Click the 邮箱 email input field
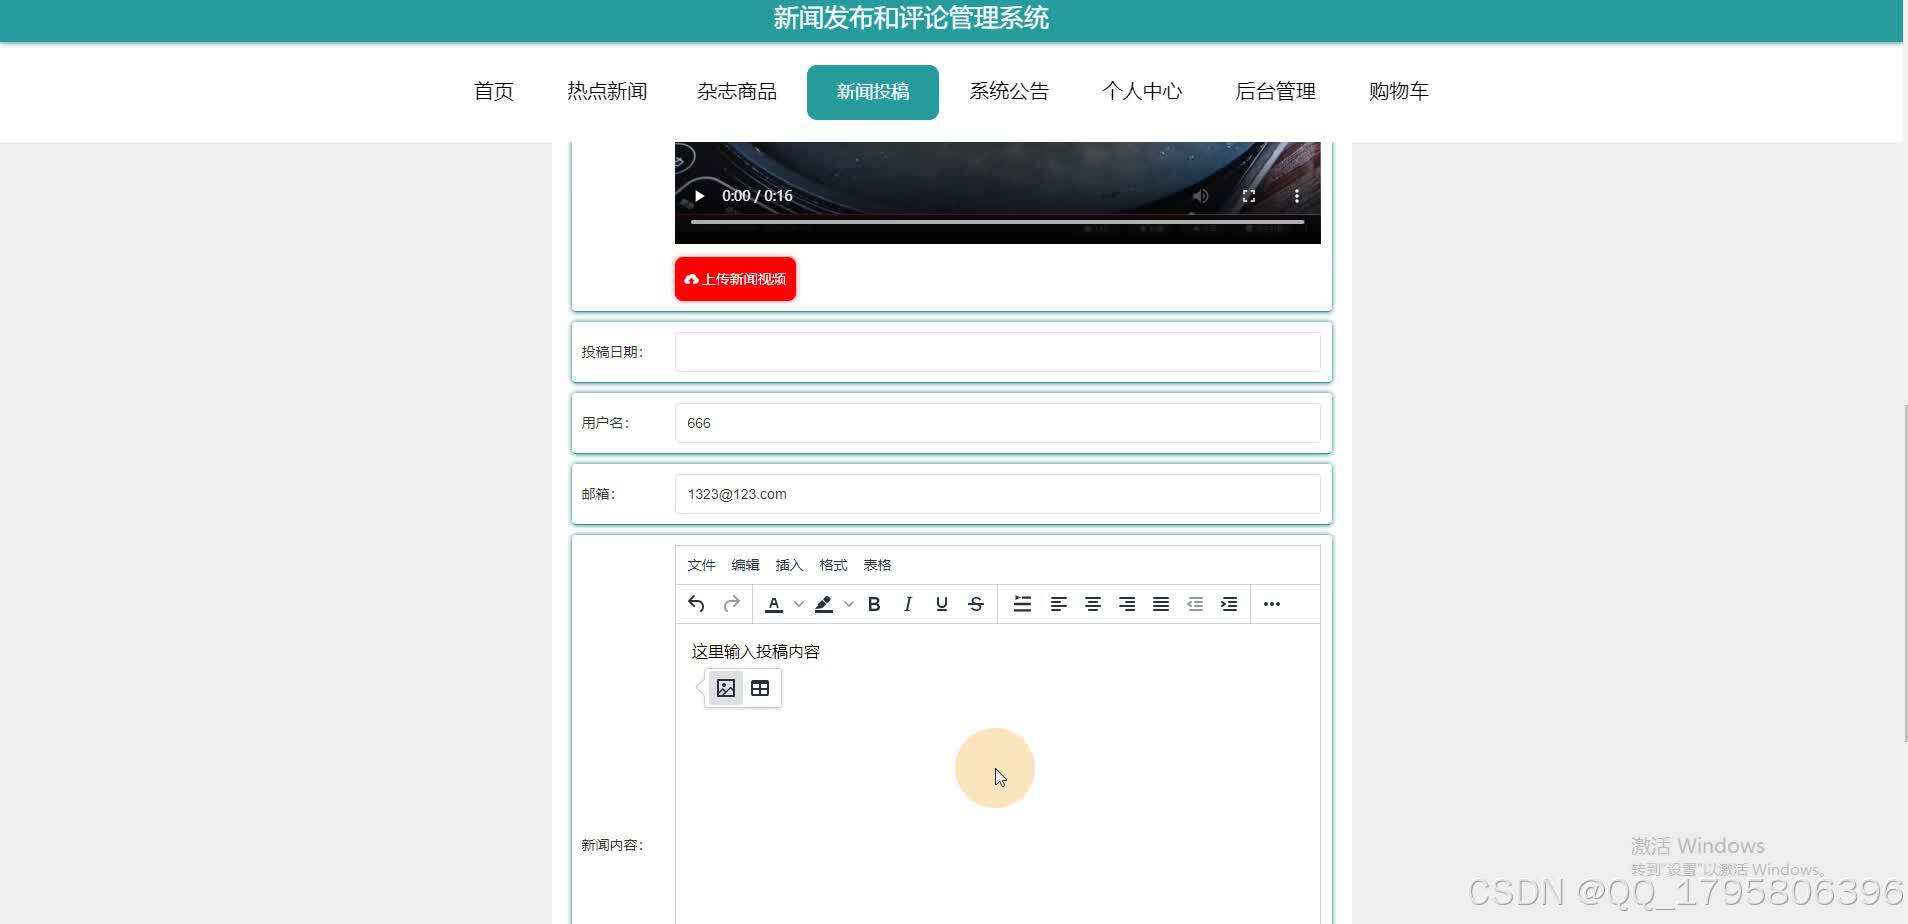Screen dimensions: 1908x924 (x=997, y=494)
